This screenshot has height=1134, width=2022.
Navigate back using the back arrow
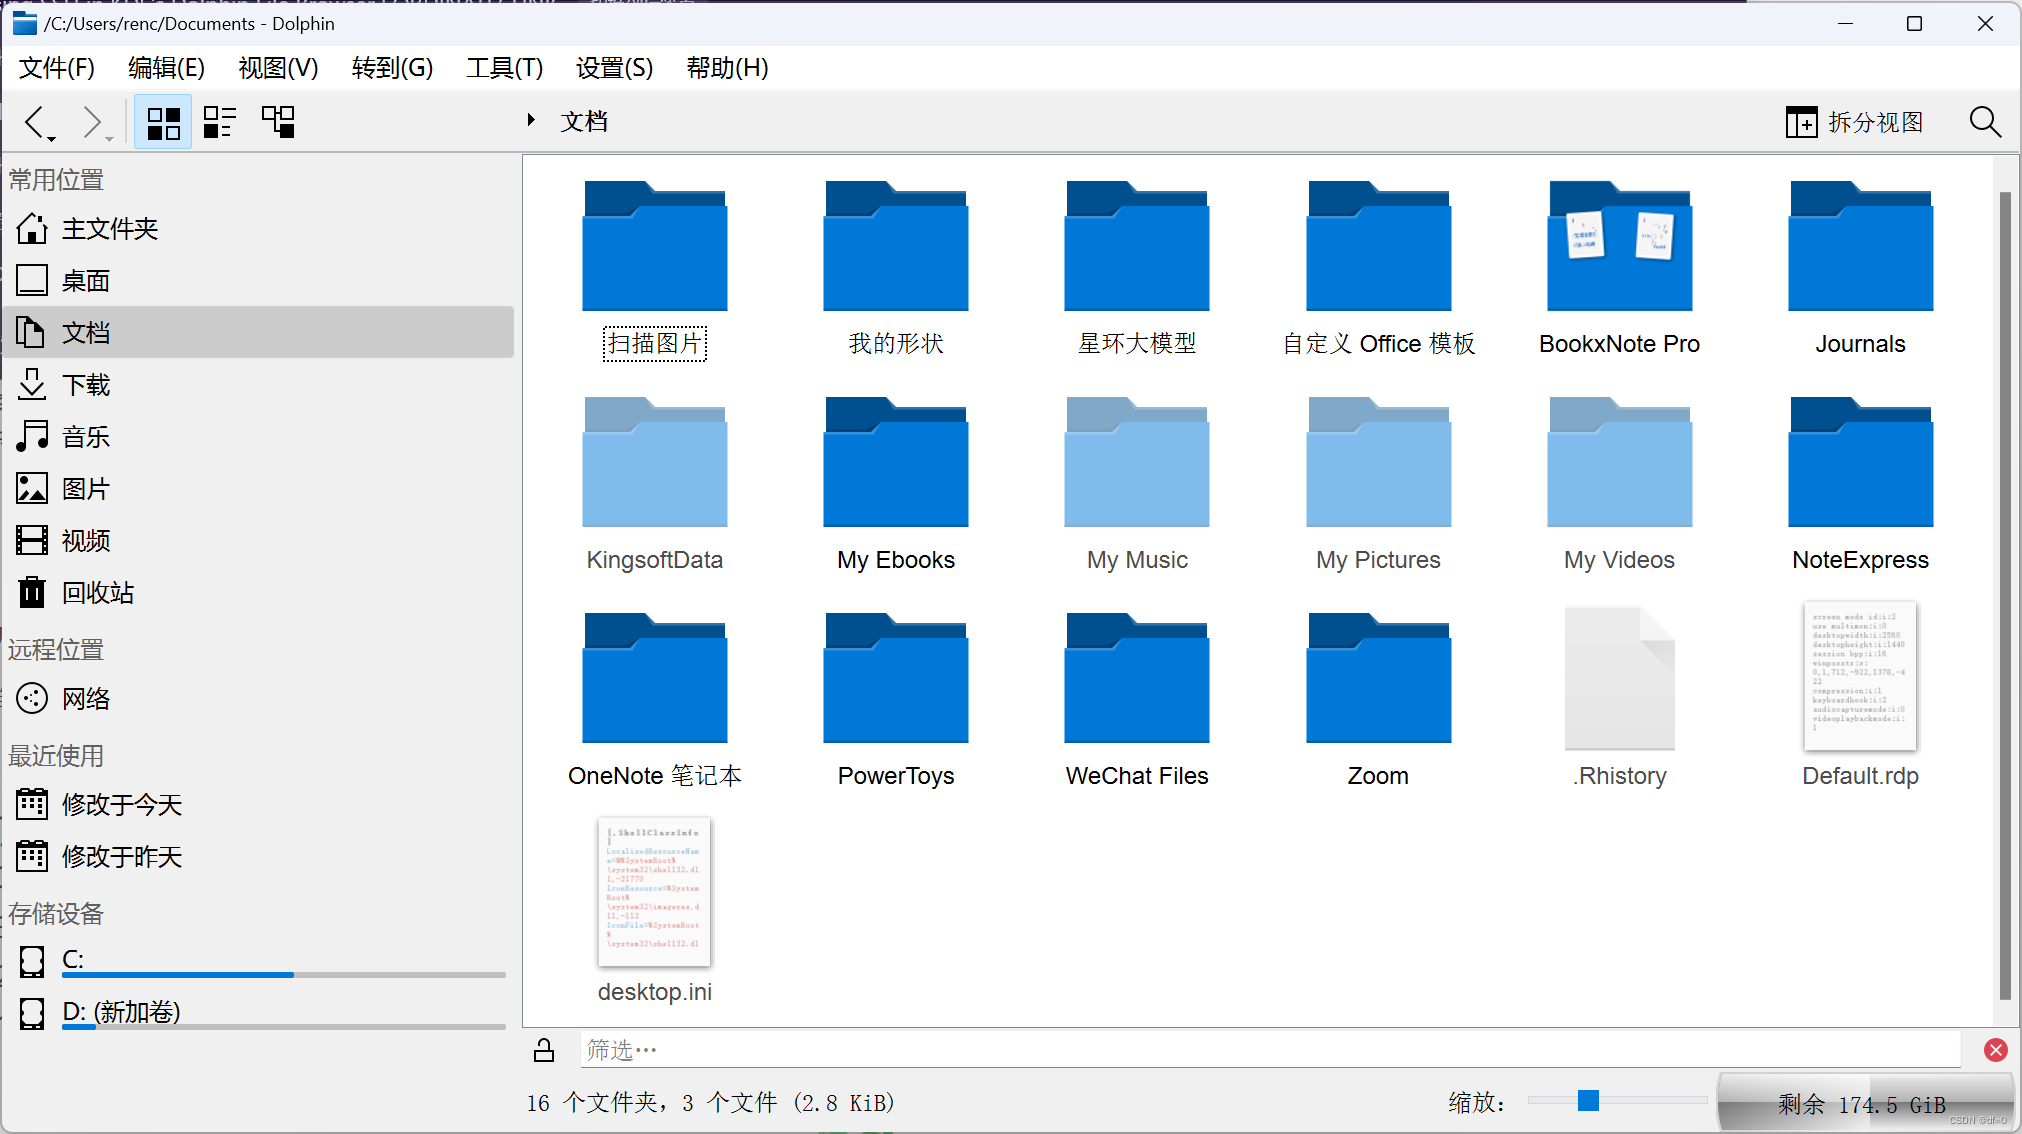(x=33, y=121)
